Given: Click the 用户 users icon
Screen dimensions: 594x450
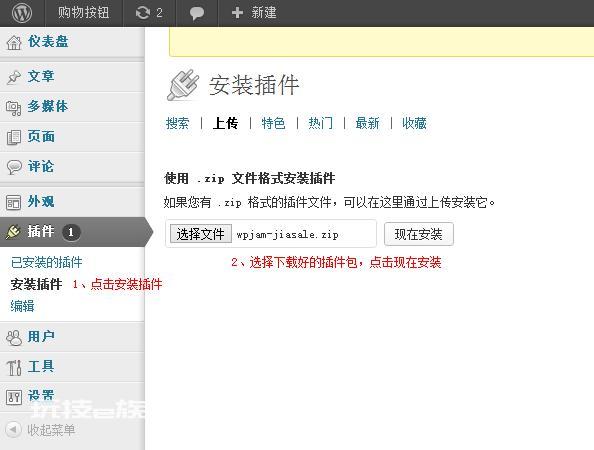Looking at the screenshot, I should coord(14,337).
